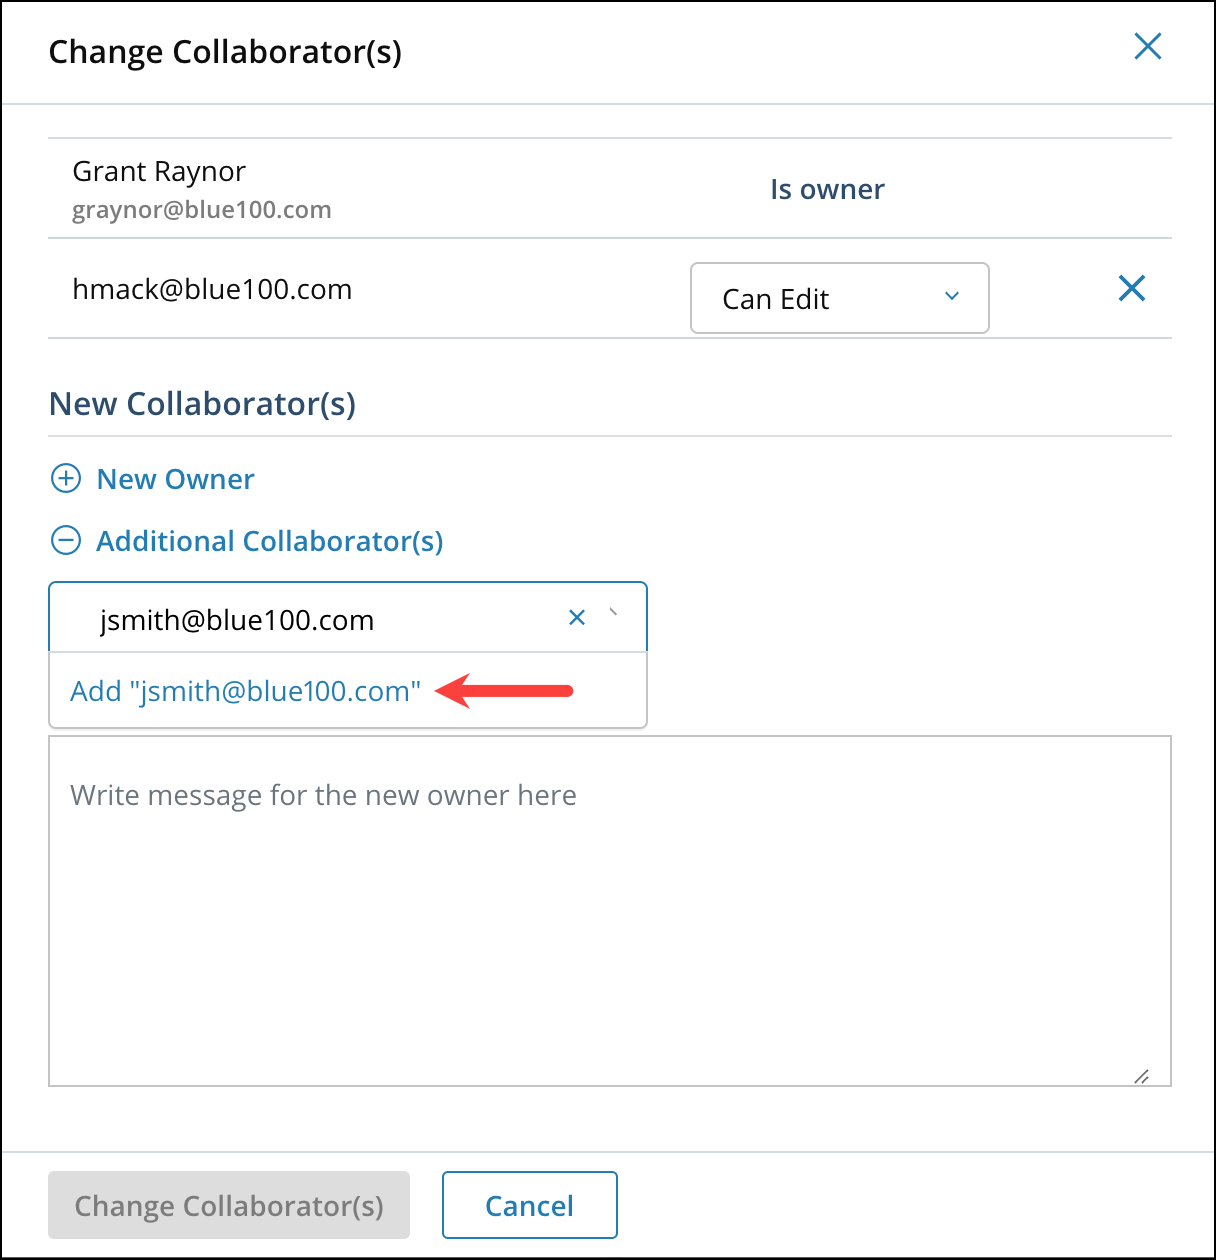1216x1260 pixels.
Task: Select the hmack@blue100.com collaborator row
Action: click(212, 289)
